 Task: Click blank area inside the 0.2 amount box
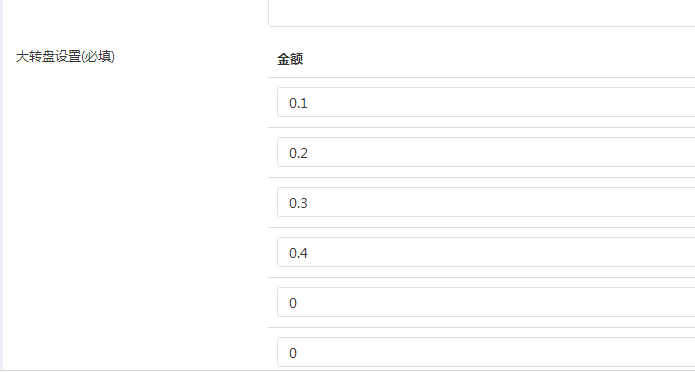coord(501,153)
